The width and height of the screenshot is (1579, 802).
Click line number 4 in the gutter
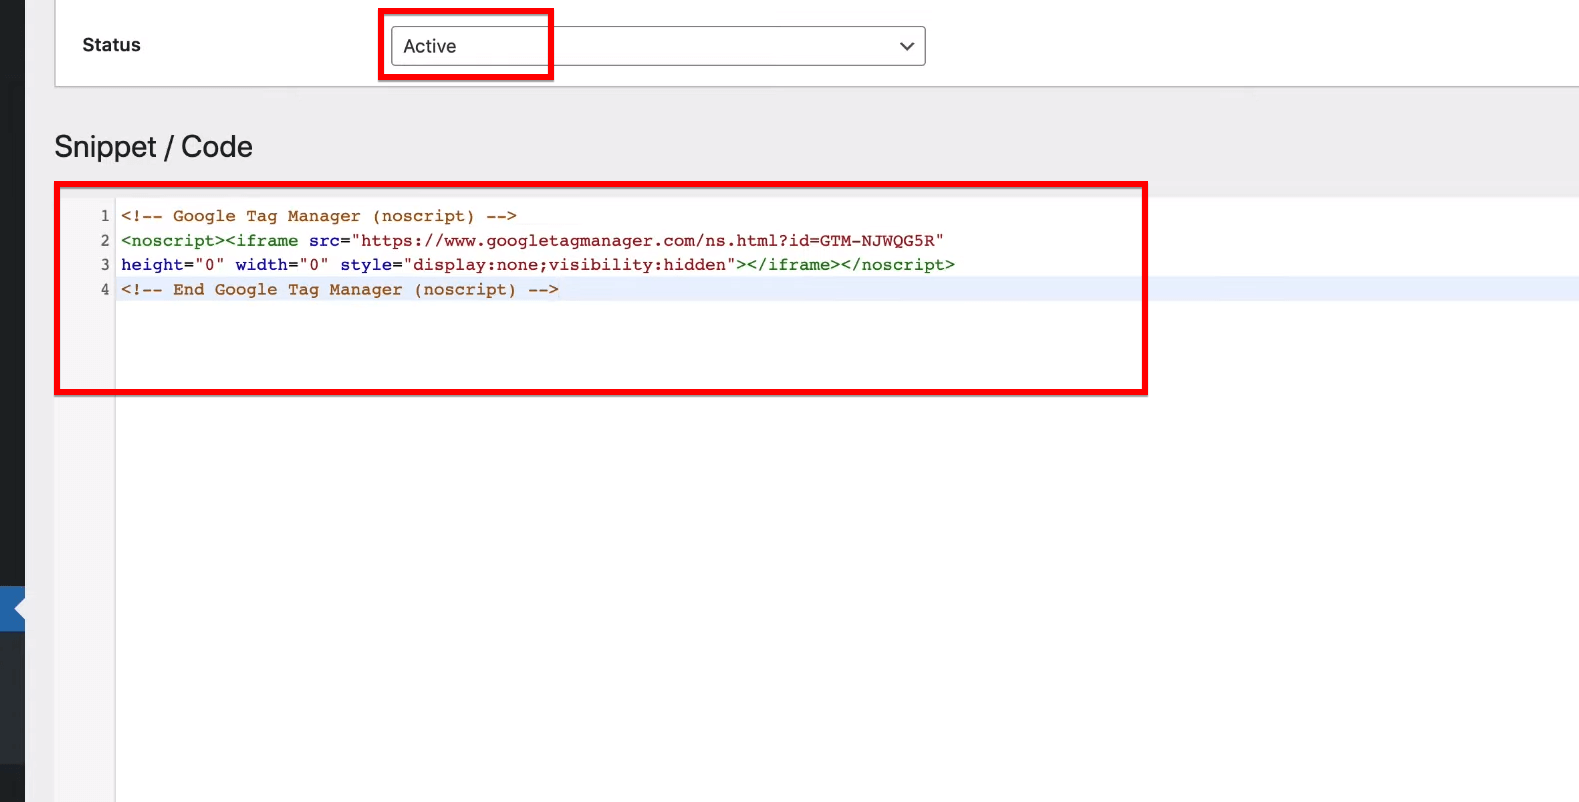click(x=104, y=290)
